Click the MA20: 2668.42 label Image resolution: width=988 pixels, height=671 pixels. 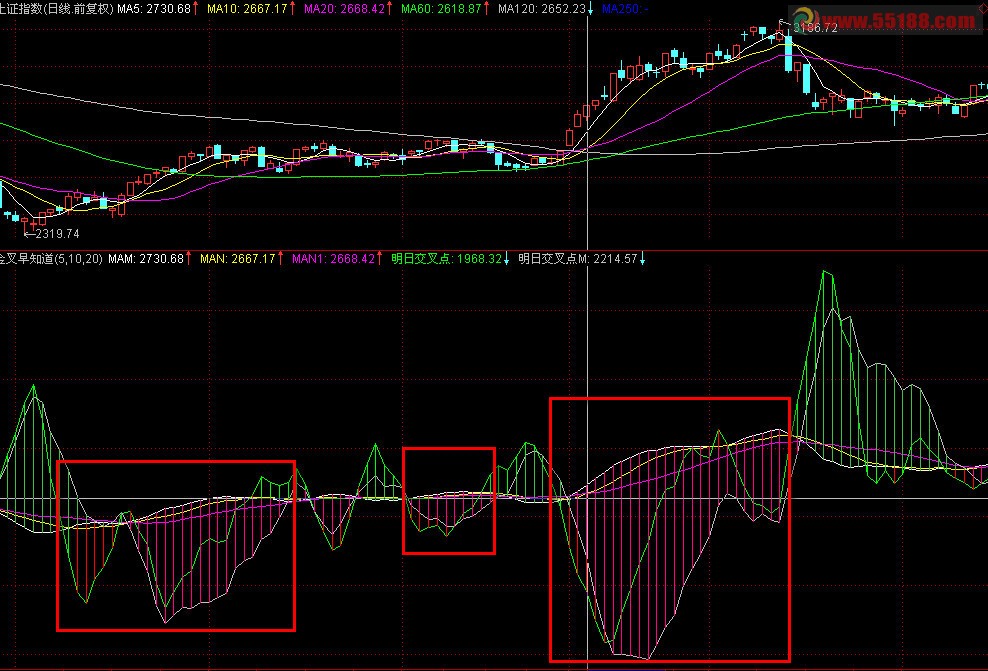(x=344, y=9)
